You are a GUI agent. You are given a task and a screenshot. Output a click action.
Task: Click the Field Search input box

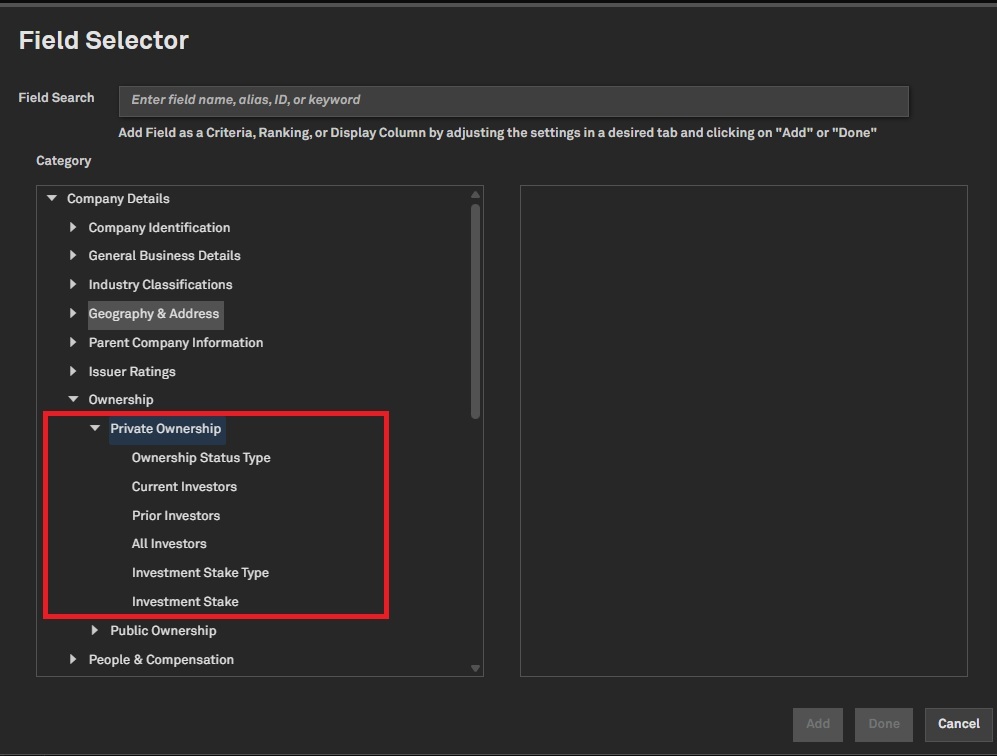(x=513, y=101)
